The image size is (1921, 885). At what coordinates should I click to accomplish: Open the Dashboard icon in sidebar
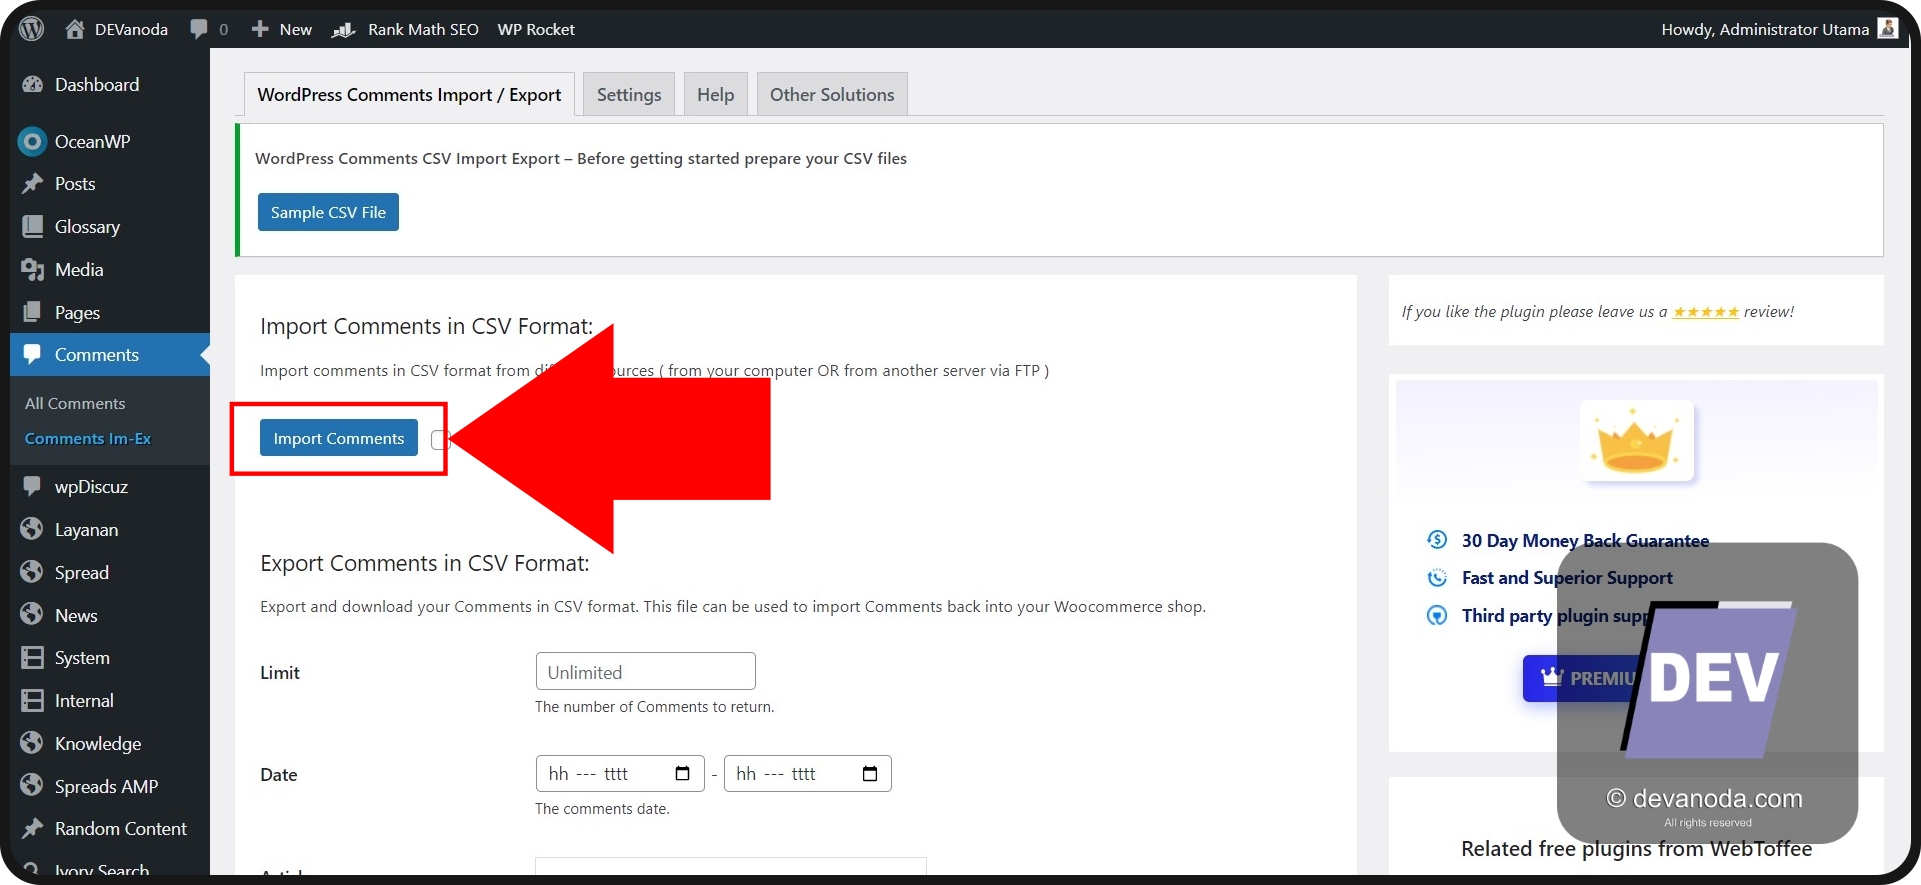pos(32,85)
